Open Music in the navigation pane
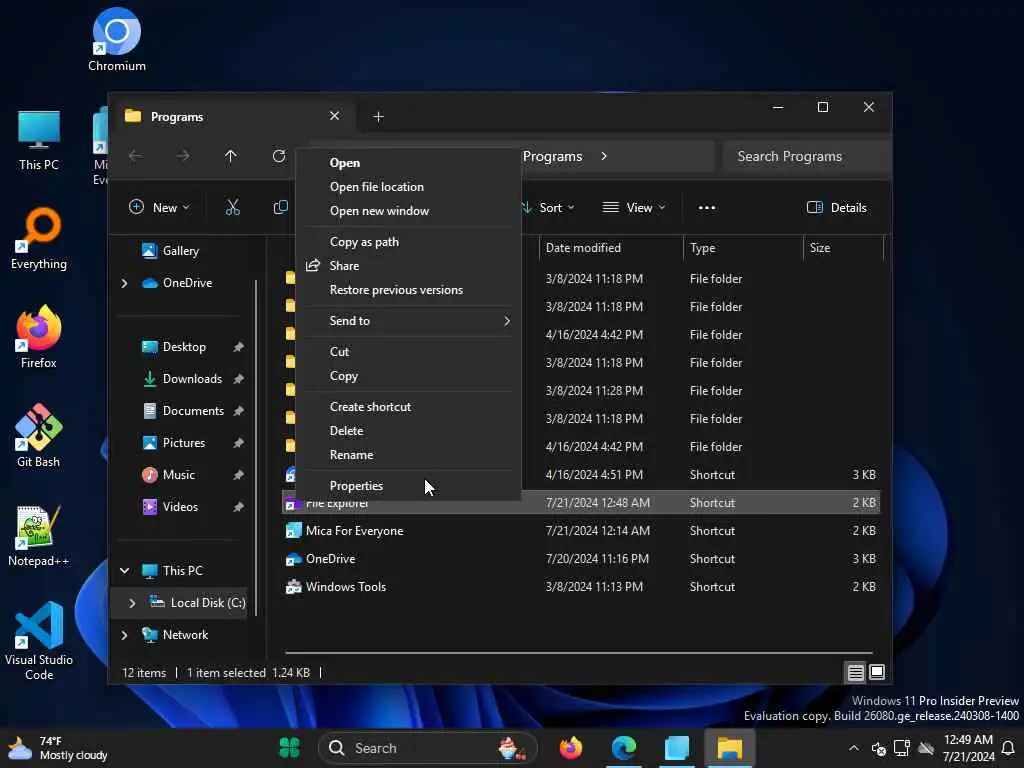 point(169,475)
